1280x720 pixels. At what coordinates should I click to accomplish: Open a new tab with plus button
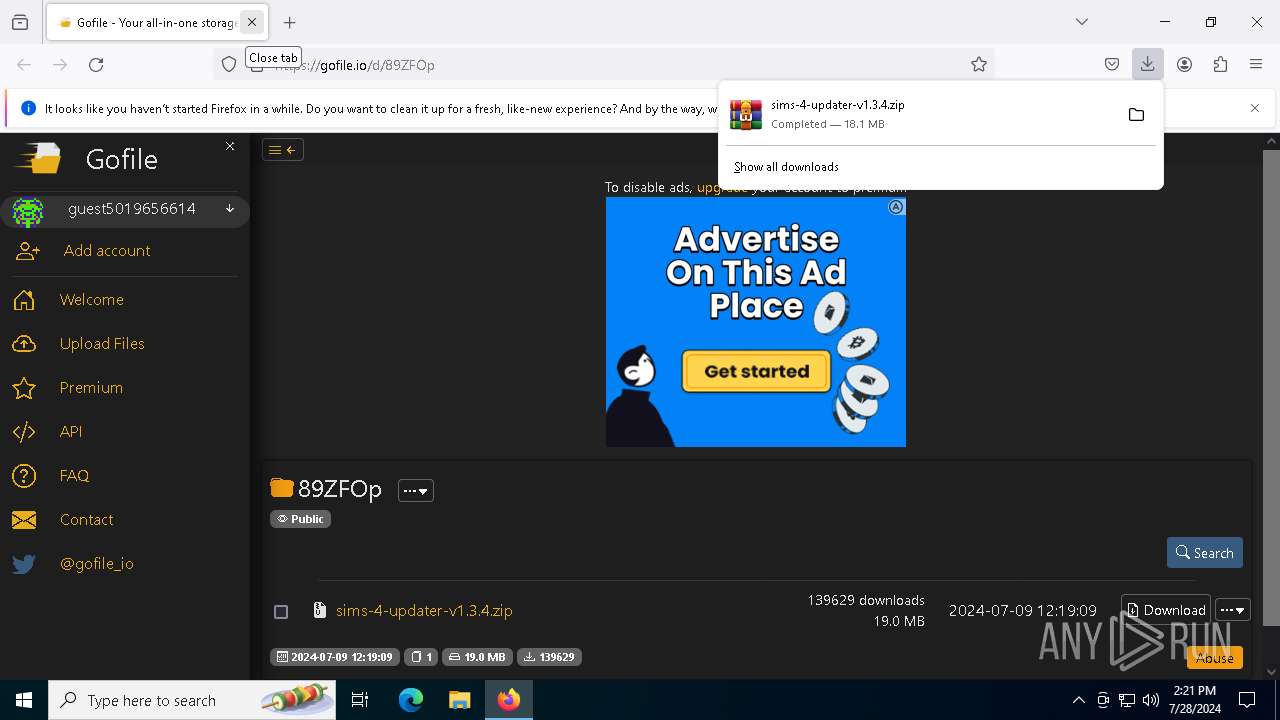(290, 22)
